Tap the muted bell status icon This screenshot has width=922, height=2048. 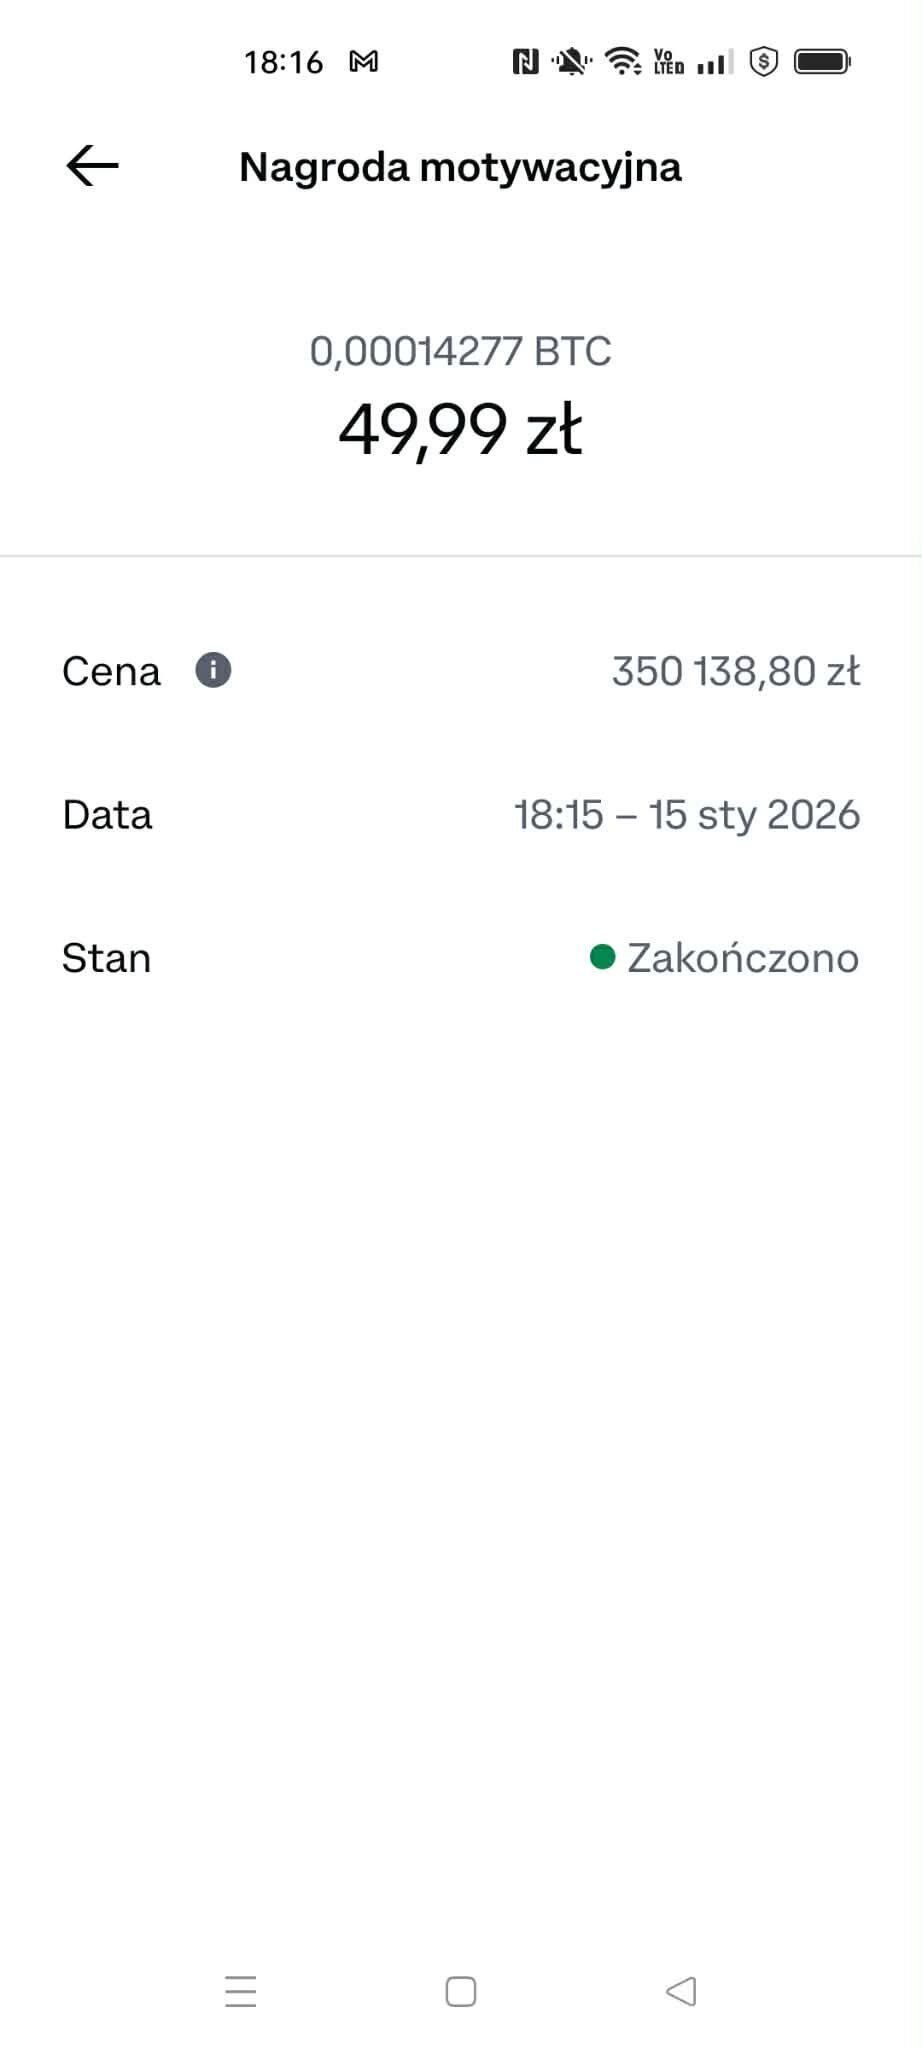click(571, 62)
